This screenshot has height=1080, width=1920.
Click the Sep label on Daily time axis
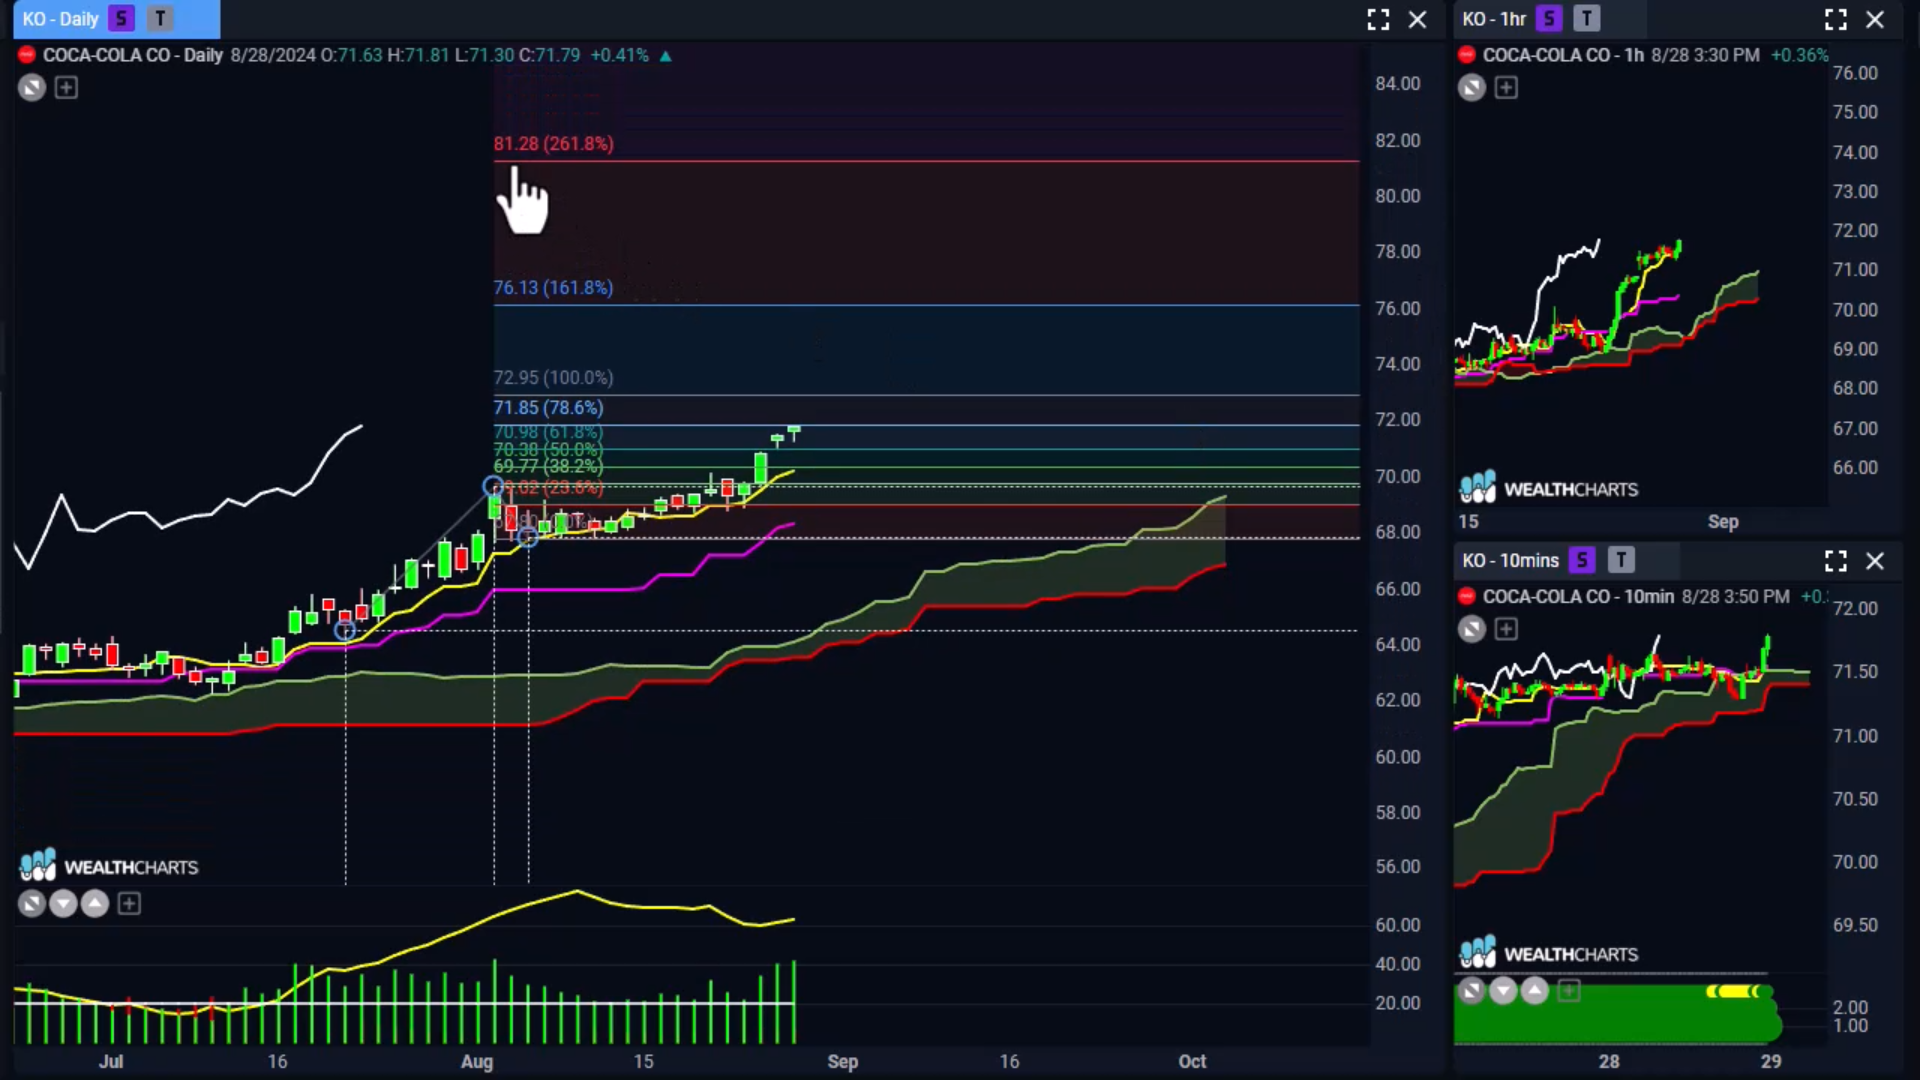[842, 1062]
